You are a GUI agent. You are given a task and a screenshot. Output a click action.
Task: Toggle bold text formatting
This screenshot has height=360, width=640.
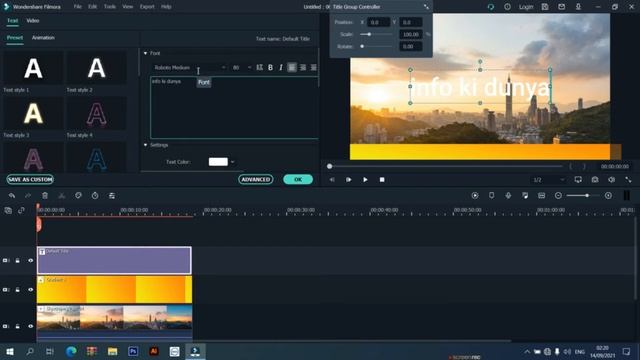pos(270,67)
